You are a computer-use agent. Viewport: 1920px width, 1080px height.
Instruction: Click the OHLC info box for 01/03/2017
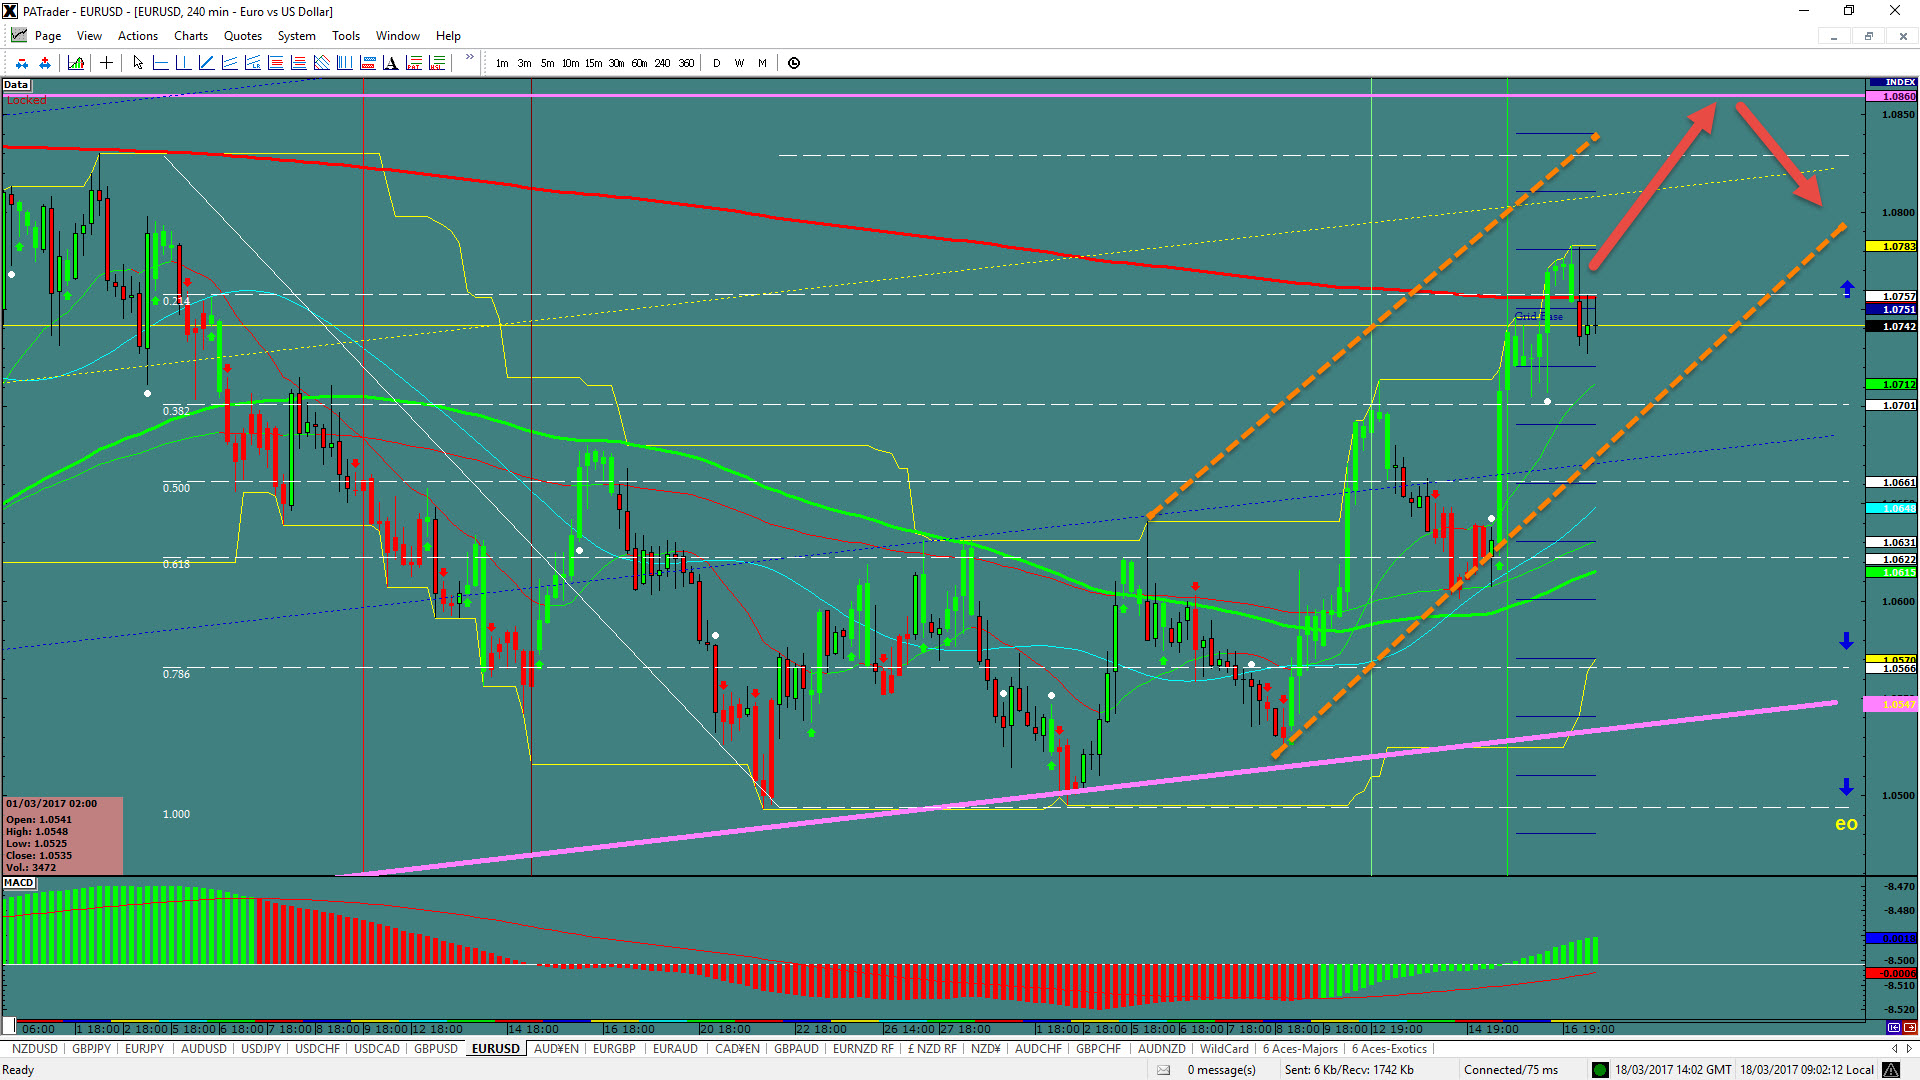coord(63,836)
